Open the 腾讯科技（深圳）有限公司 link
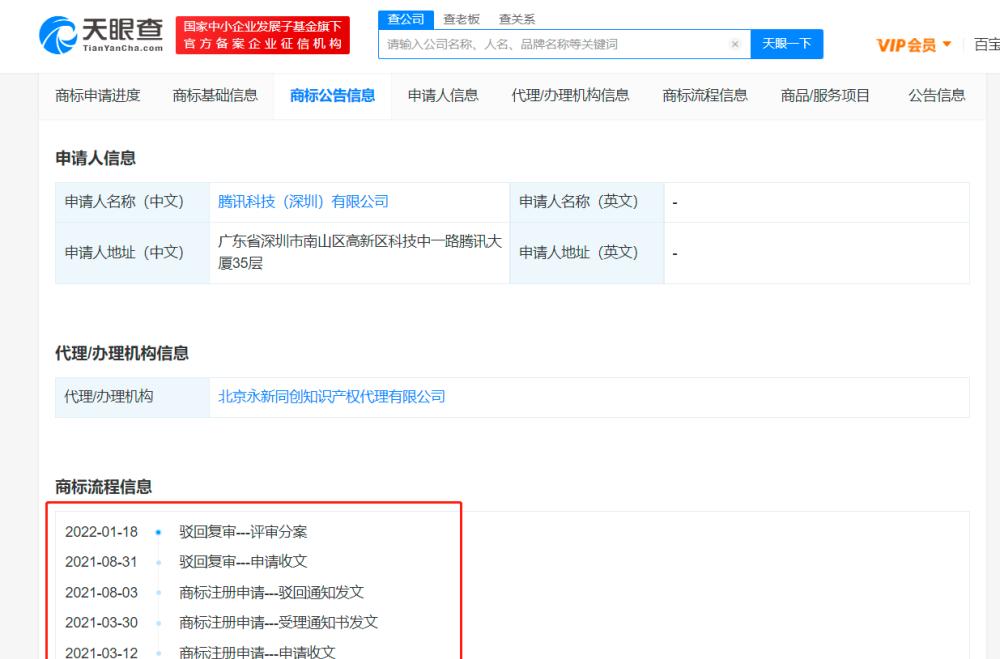 click(303, 202)
